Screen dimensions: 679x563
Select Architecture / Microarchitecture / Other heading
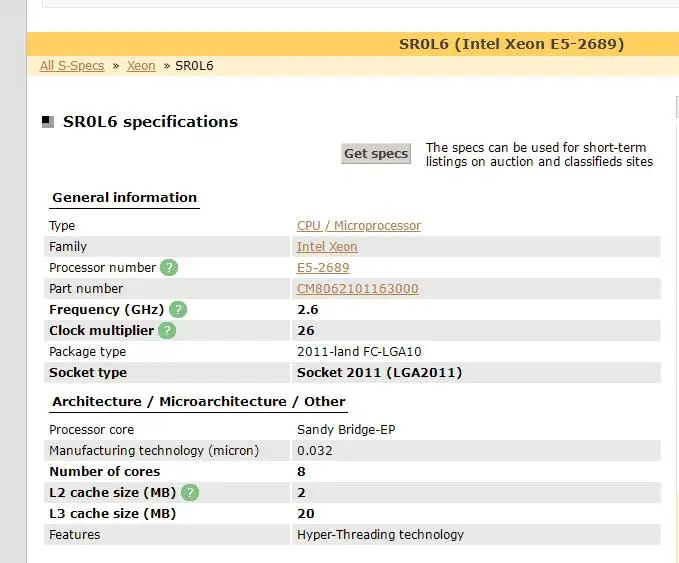199,401
